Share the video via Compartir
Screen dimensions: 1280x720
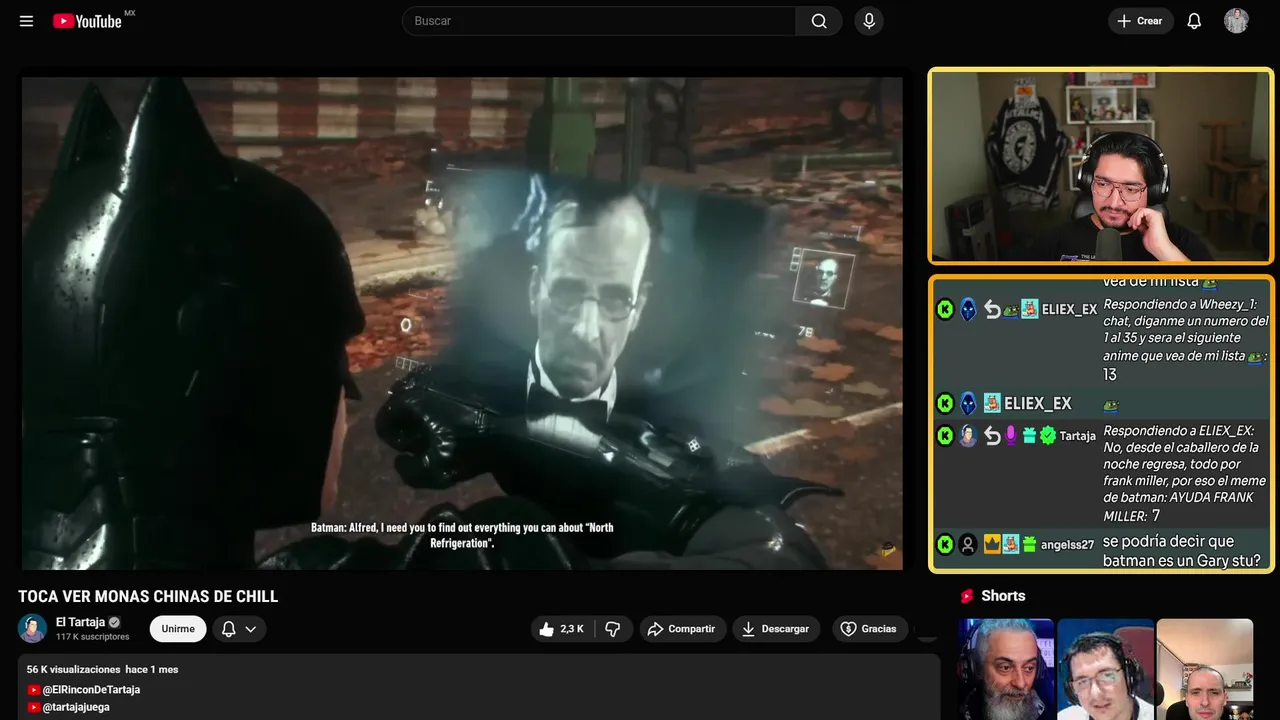(683, 629)
